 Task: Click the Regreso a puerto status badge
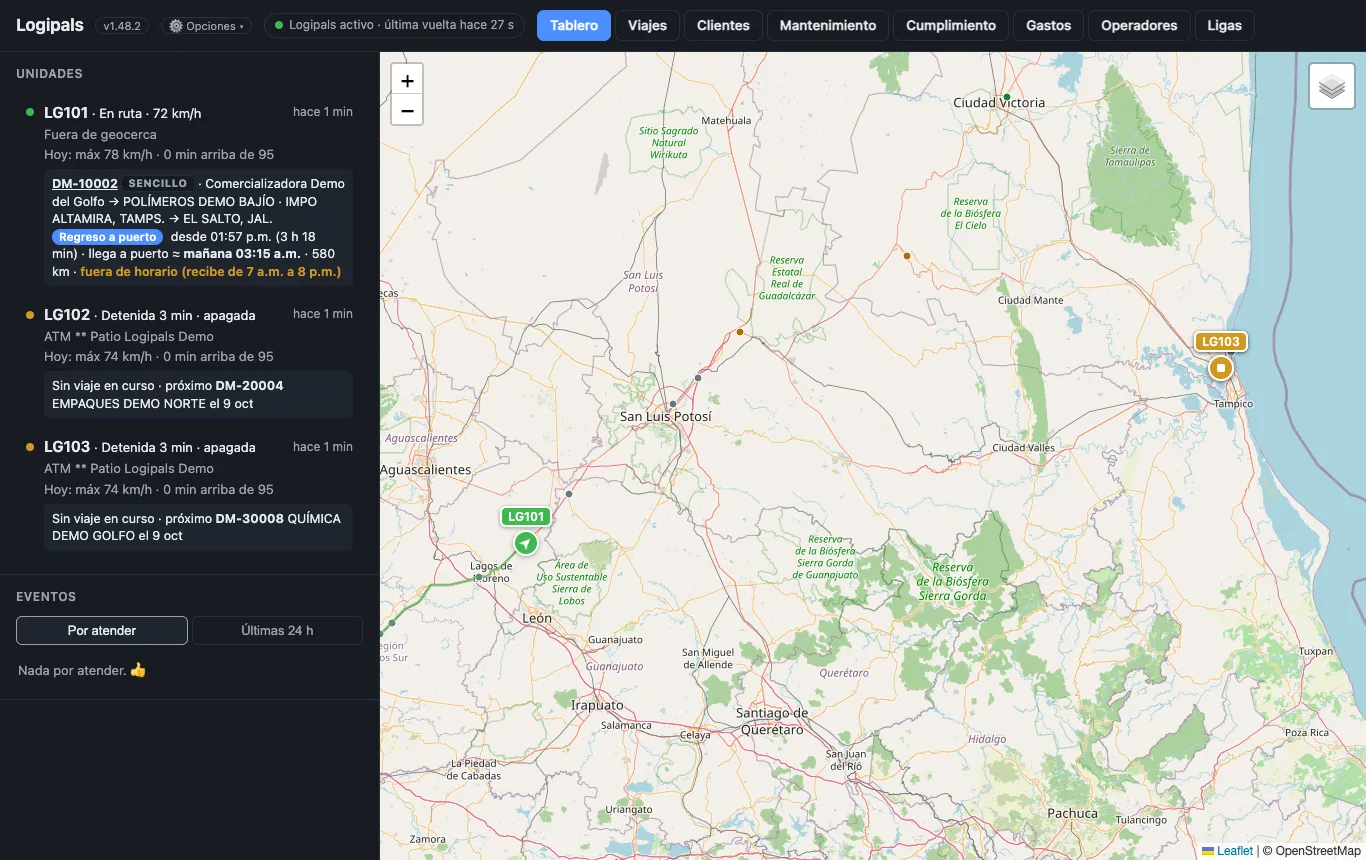[108, 237]
